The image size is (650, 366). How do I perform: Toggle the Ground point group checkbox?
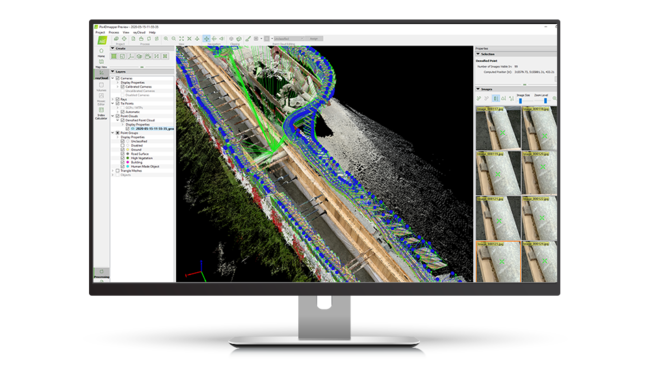click(x=123, y=150)
